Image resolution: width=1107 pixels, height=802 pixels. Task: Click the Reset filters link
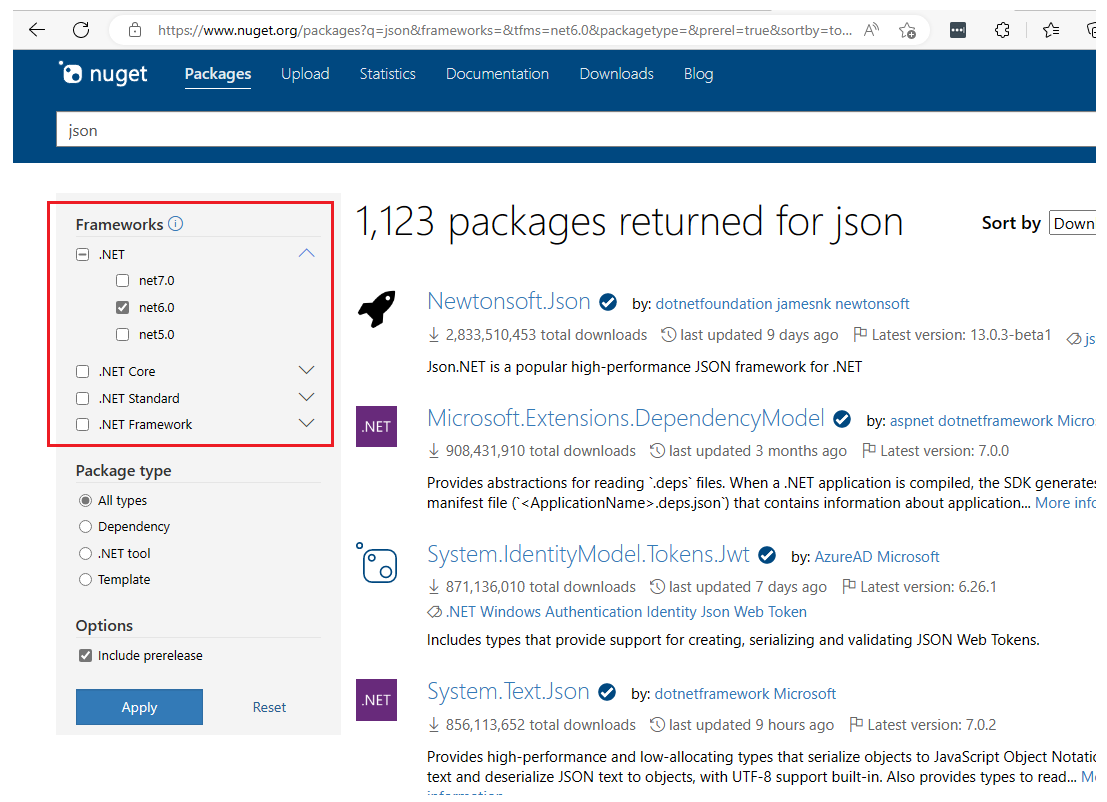[x=269, y=707]
